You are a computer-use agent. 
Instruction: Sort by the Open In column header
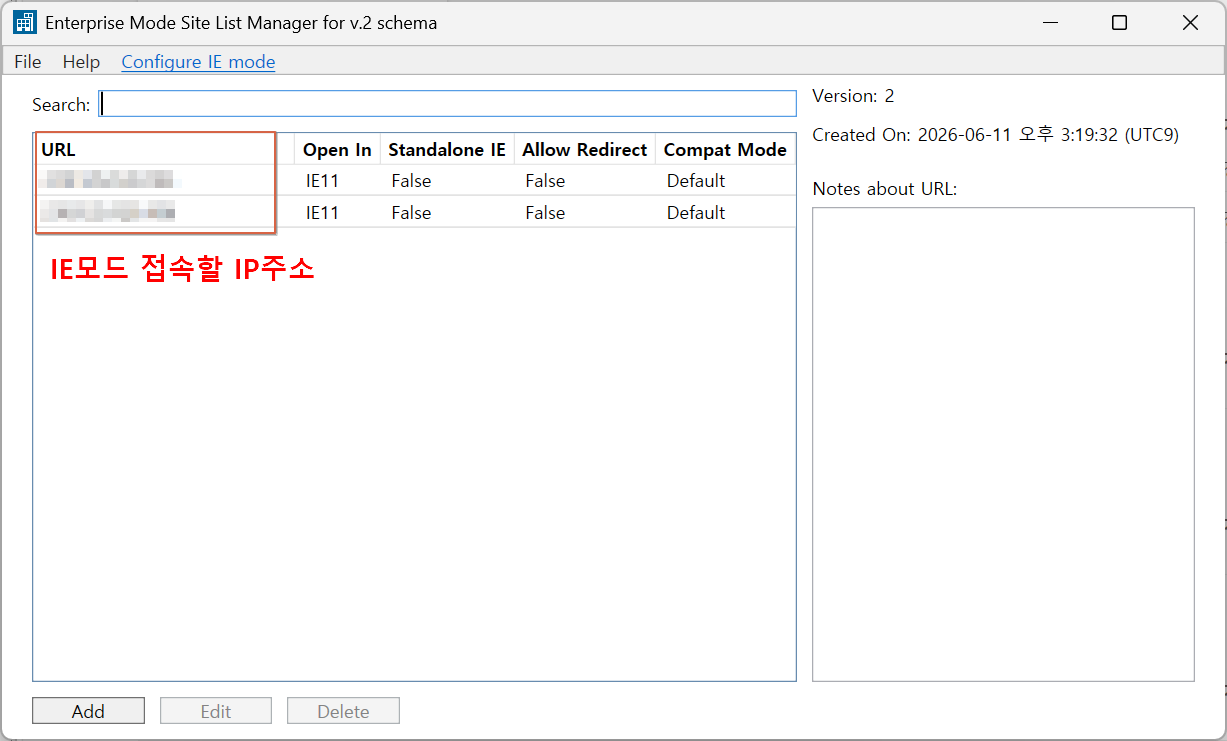337,150
